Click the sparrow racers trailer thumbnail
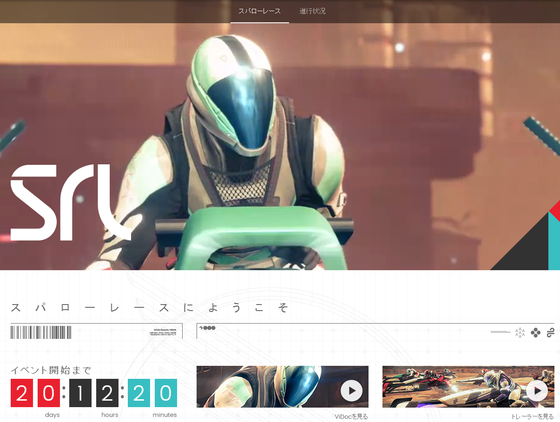This screenshot has width=560, height=422. pyautogui.click(x=468, y=387)
